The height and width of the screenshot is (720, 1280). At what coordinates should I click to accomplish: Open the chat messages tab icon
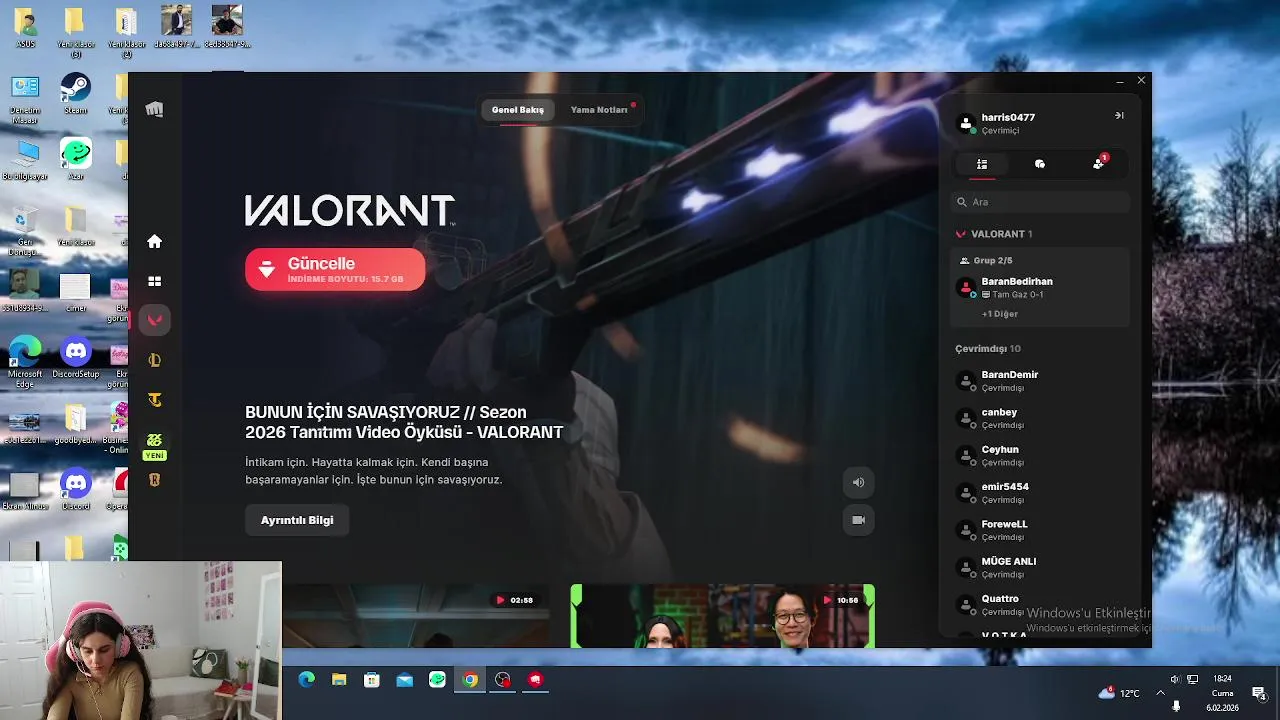[x=1040, y=164]
